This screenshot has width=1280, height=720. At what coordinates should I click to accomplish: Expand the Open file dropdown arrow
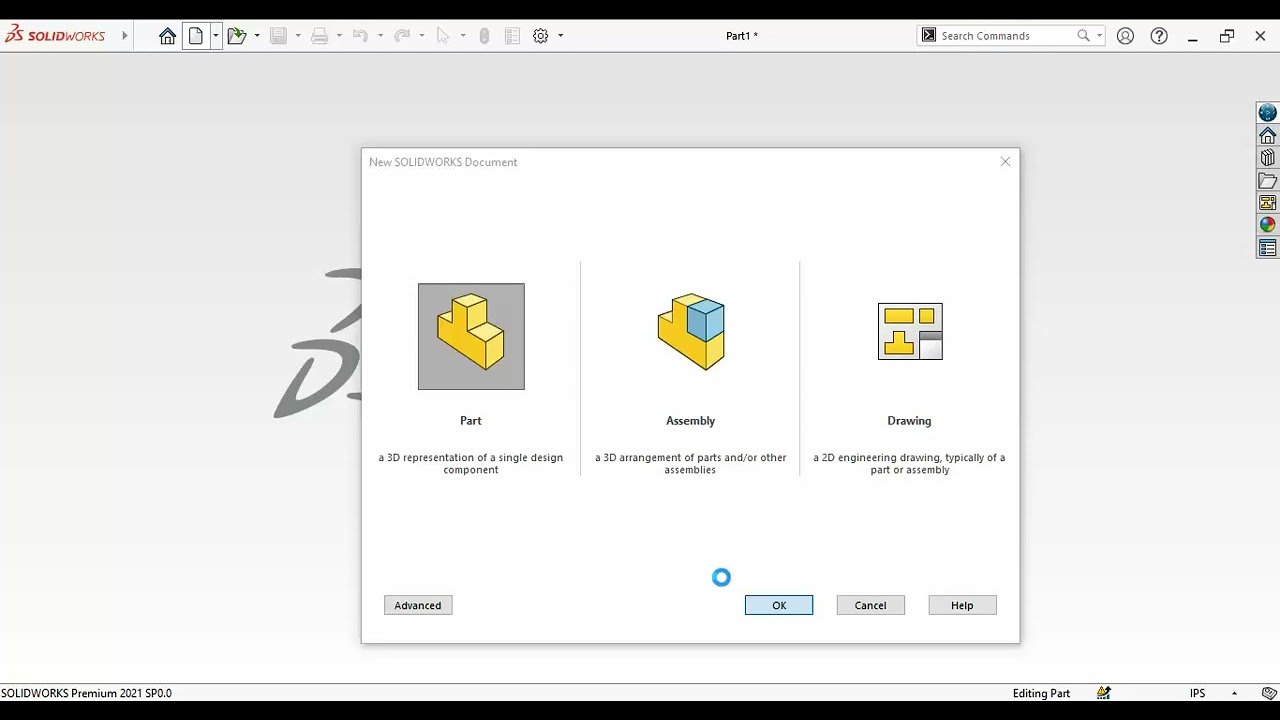pos(257,36)
